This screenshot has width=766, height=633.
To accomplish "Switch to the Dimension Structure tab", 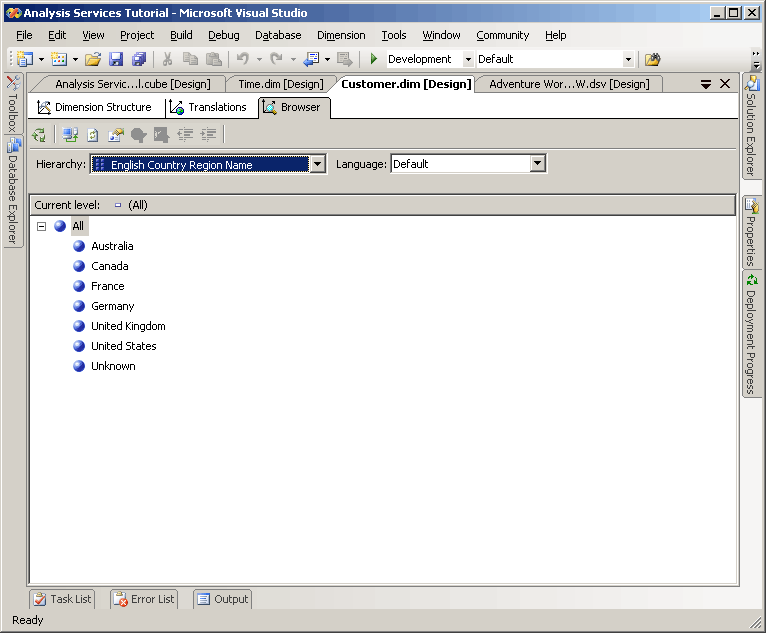I will coord(95,107).
